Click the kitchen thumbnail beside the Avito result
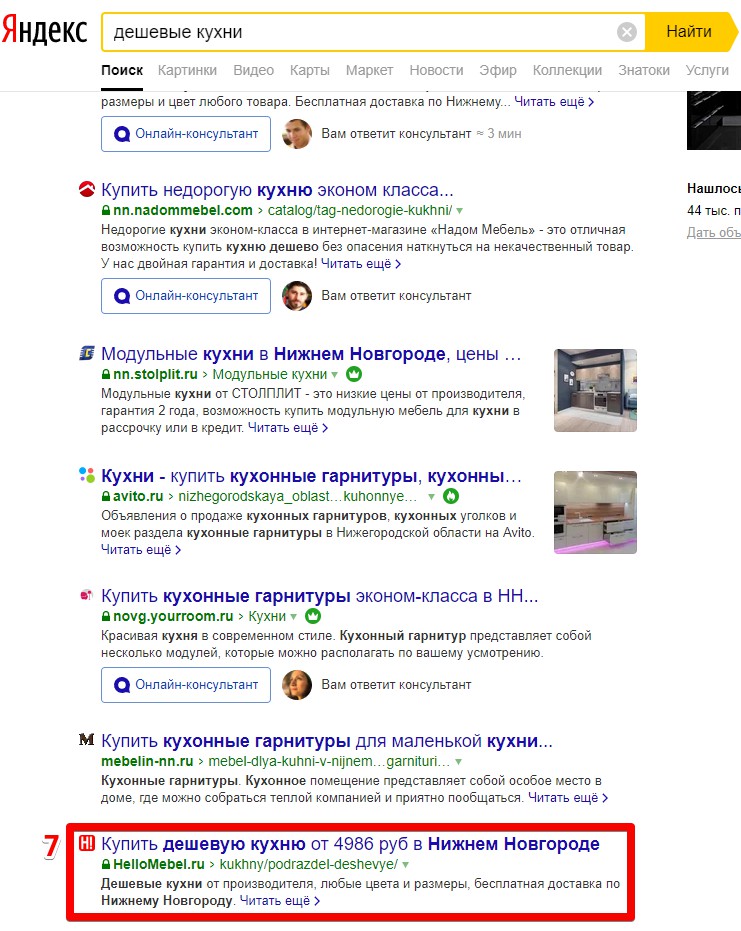This screenshot has height=931, width=741. (595, 512)
